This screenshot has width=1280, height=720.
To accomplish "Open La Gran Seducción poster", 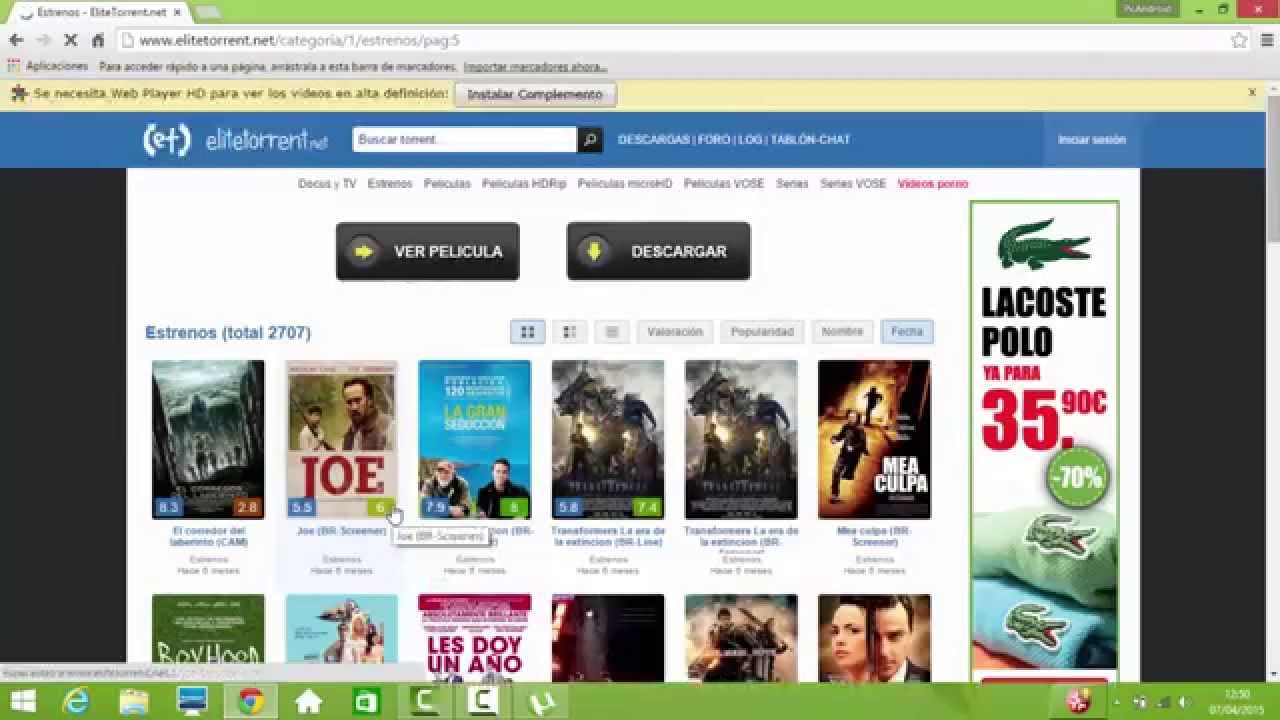I will pos(474,440).
